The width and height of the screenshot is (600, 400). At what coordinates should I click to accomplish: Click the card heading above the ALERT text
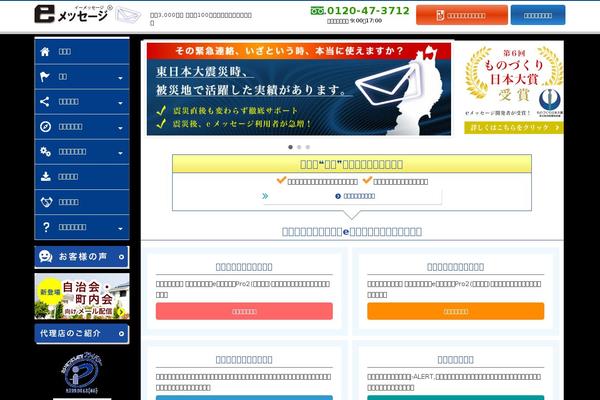coord(455,360)
